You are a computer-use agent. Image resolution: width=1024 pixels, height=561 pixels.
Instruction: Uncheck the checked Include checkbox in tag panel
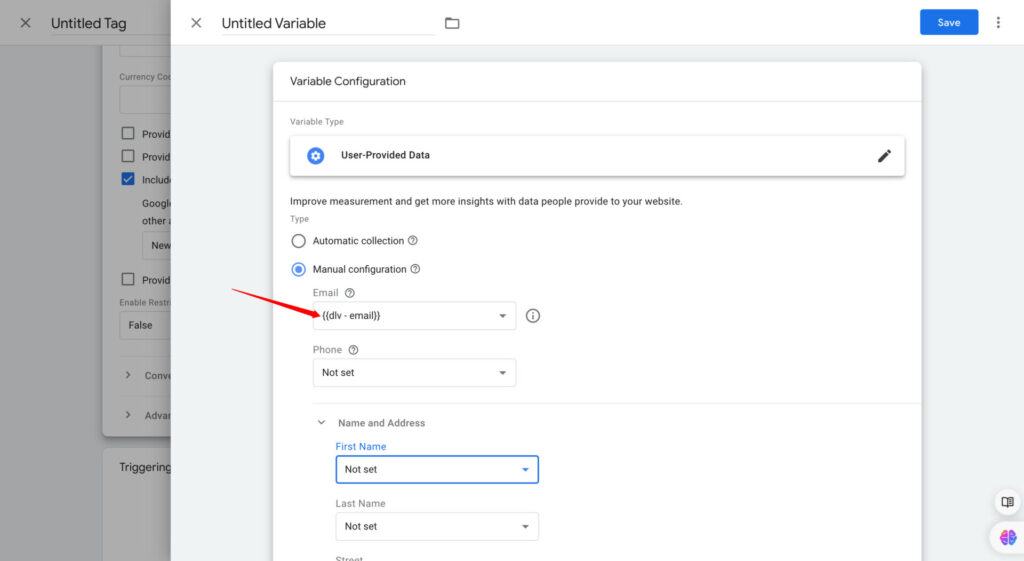pos(128,179)
